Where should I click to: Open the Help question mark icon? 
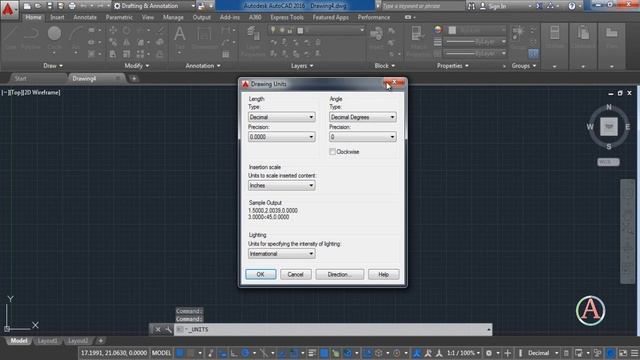click(x=572, y=6)
